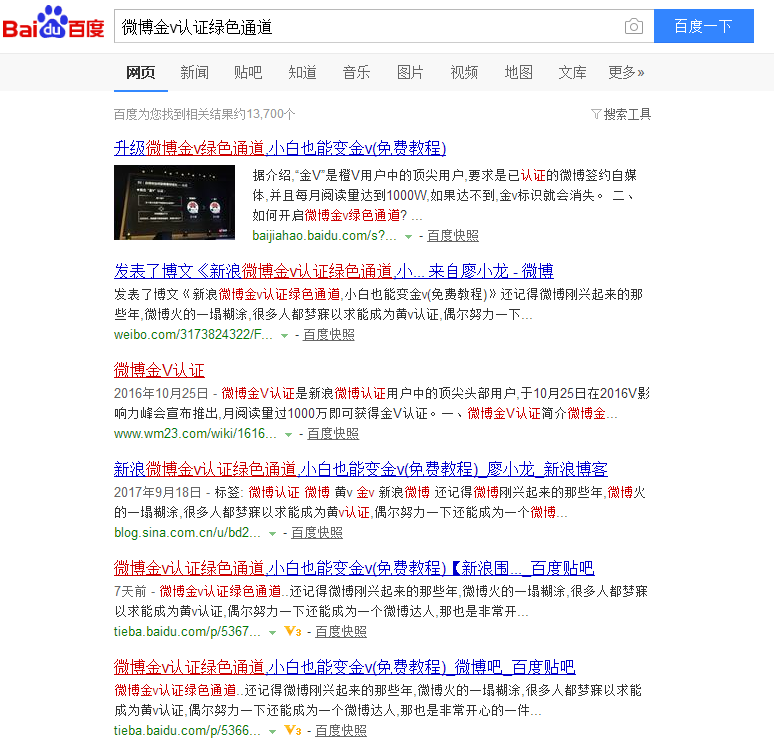Image resolution: width=774 pixels, height=750 pixels.
Task: Open the first result's thumbnail image
Action: click(174, 202)
